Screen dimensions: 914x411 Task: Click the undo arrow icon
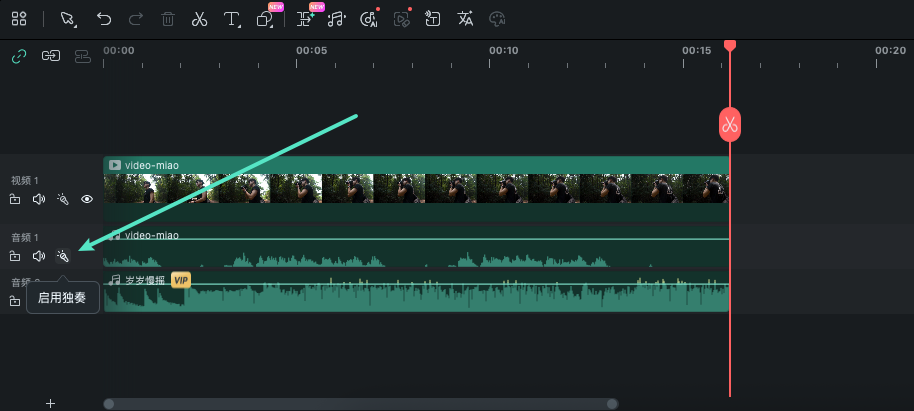tap(104, 19)
